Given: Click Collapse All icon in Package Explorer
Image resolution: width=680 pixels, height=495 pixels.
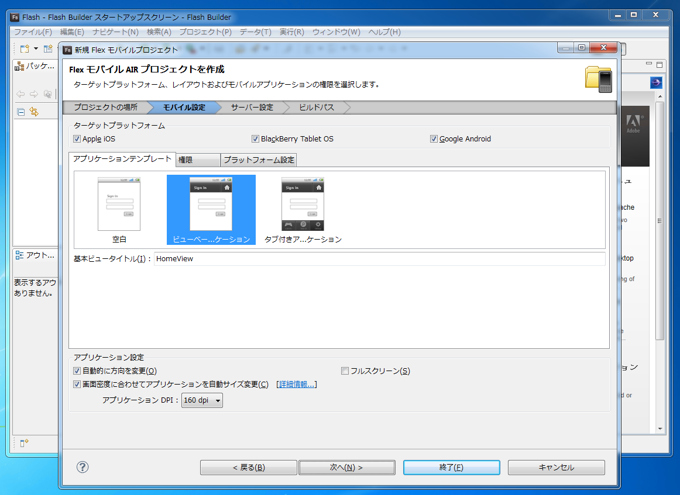Looking at the screenshot, I should point(21,112).
